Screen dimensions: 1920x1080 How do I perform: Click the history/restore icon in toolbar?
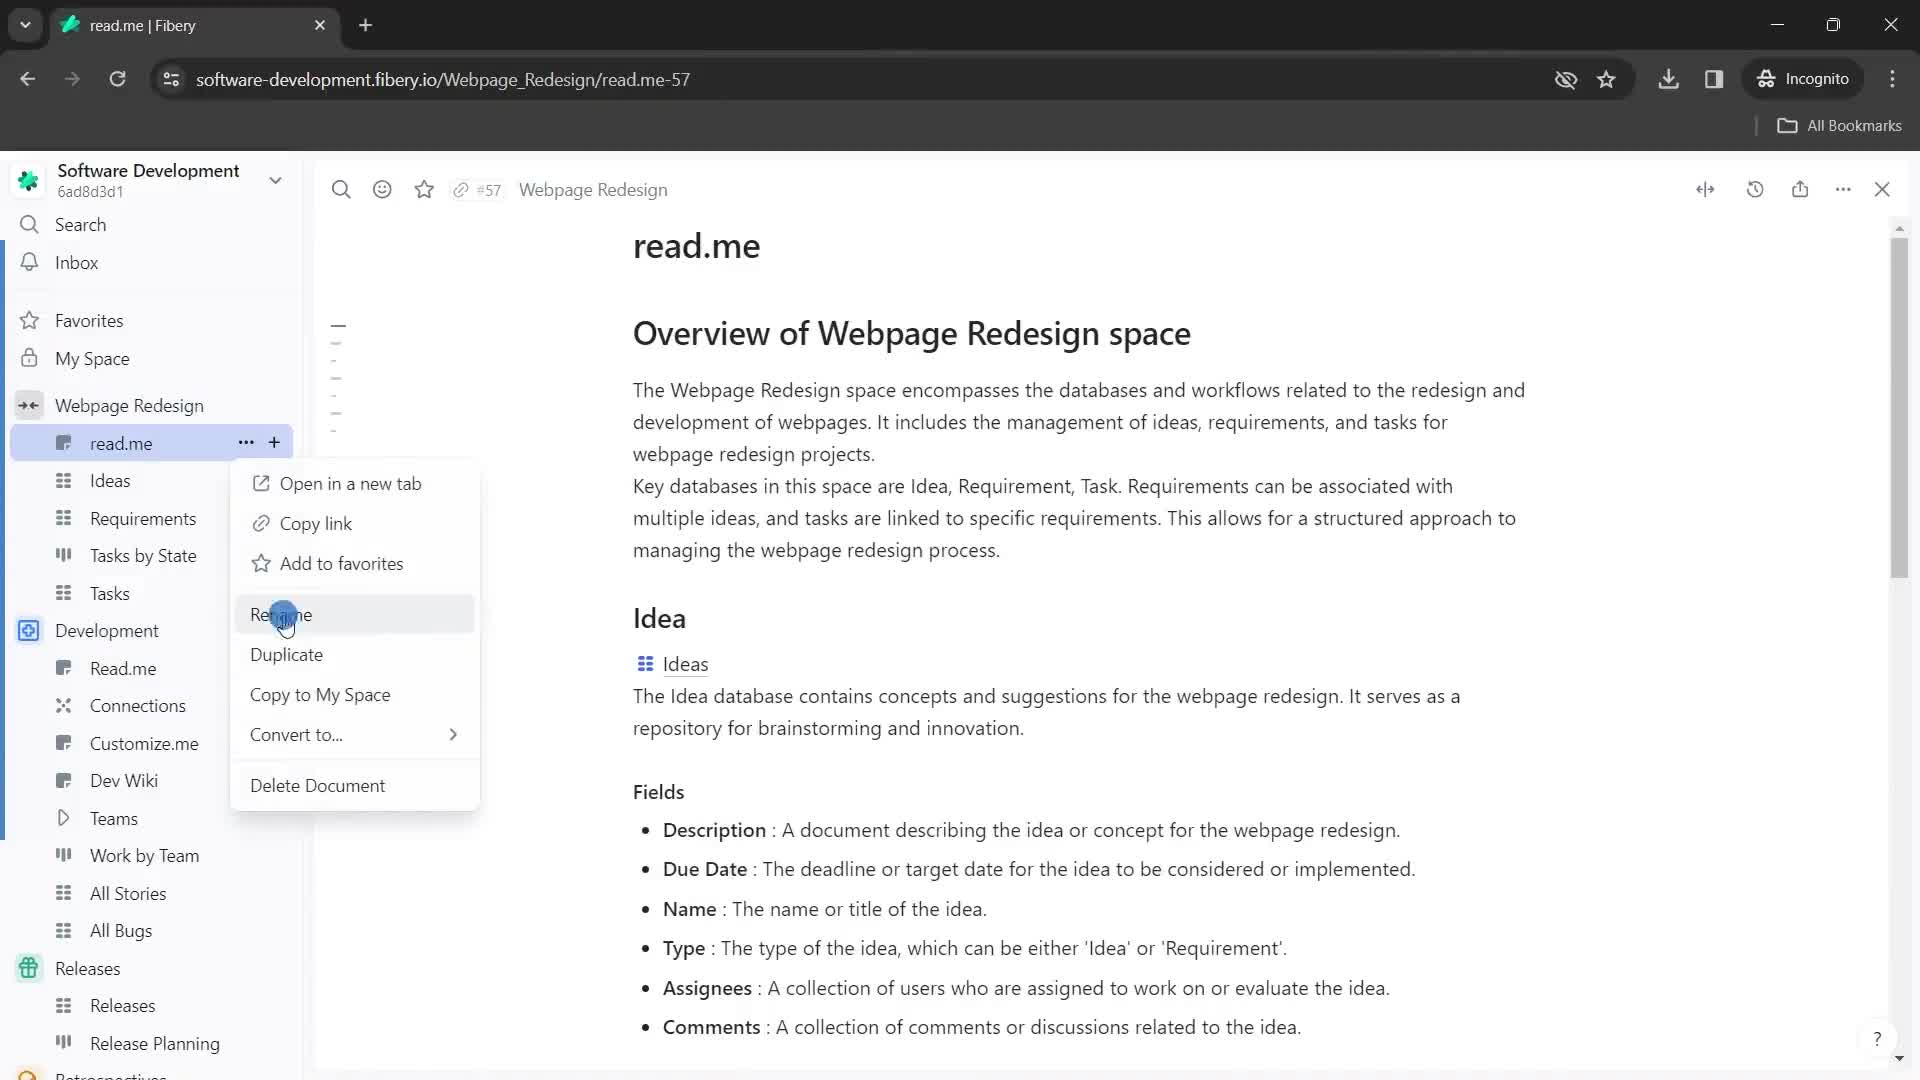click(x=1755, y=189)
